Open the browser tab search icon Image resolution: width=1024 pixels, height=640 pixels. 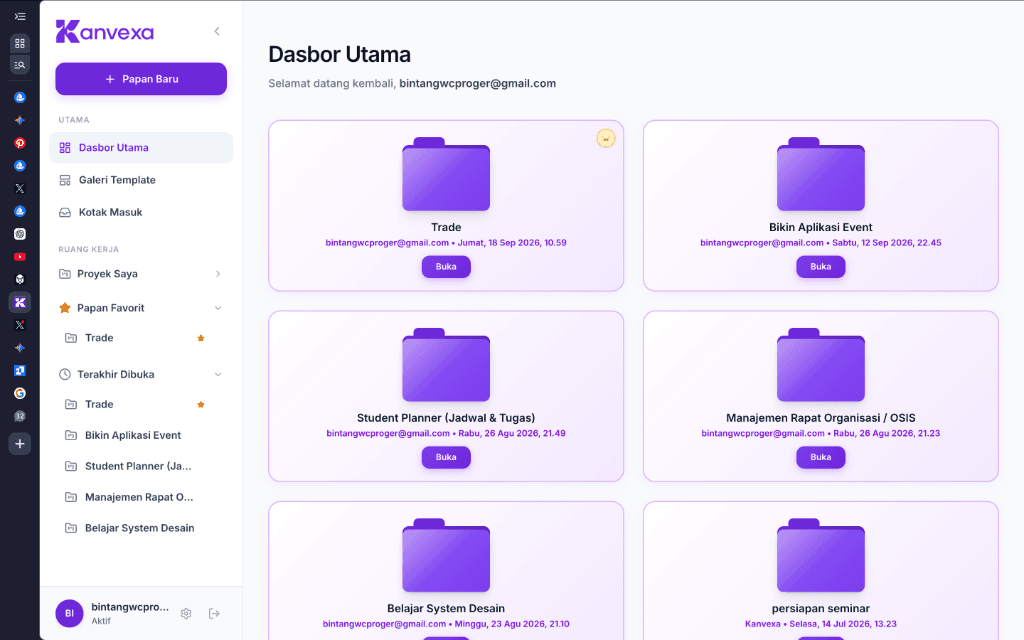(20, 65)
